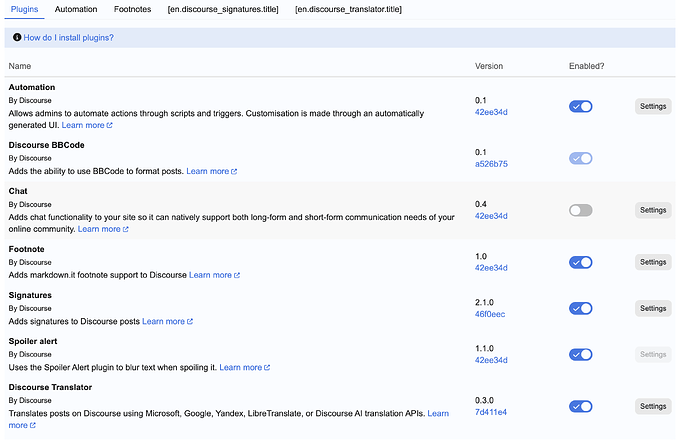The image size is (690, 444).
Task: Click external-link icon after Signatures Learn more
Action: click(x=190, y=322)
